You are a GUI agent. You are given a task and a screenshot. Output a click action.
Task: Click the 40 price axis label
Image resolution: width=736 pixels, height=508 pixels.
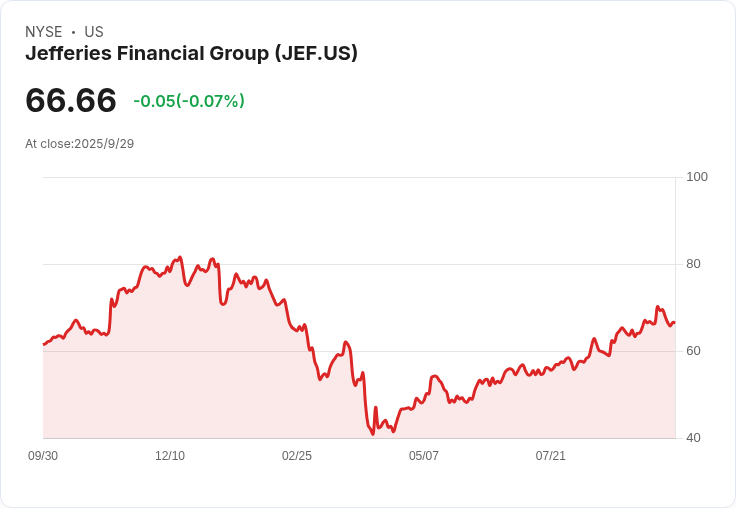(x=693, y=438)
